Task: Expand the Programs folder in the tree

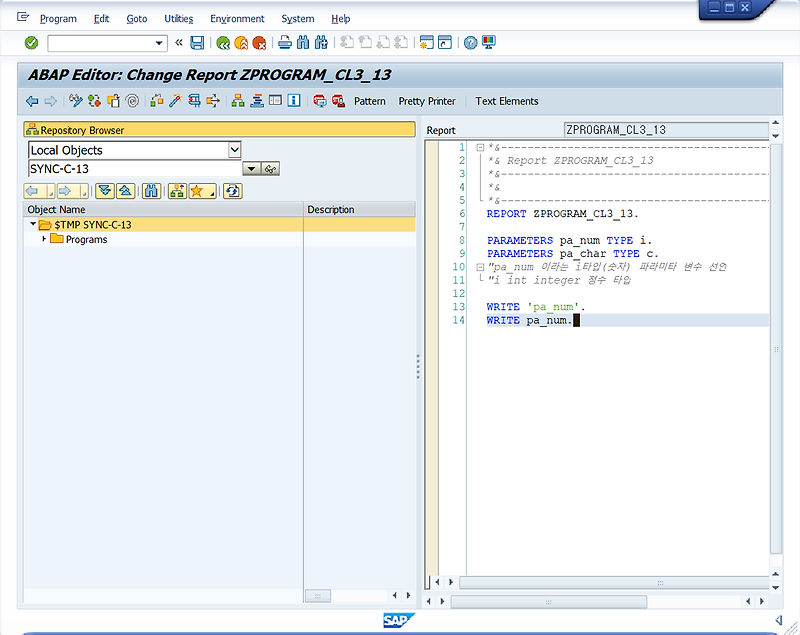Action: [x=44, y=239]
